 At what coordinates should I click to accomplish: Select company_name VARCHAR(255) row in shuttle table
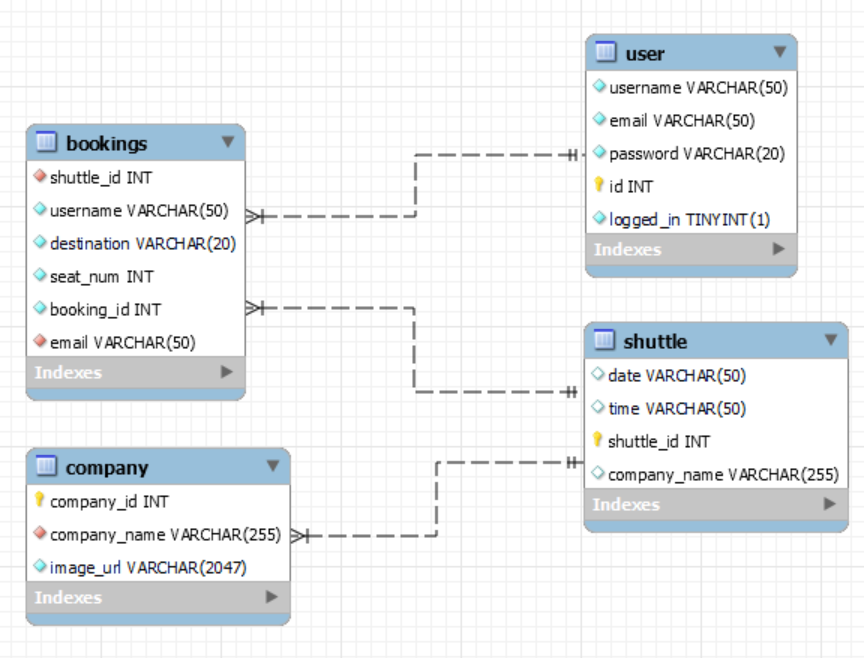coord(716,474)
